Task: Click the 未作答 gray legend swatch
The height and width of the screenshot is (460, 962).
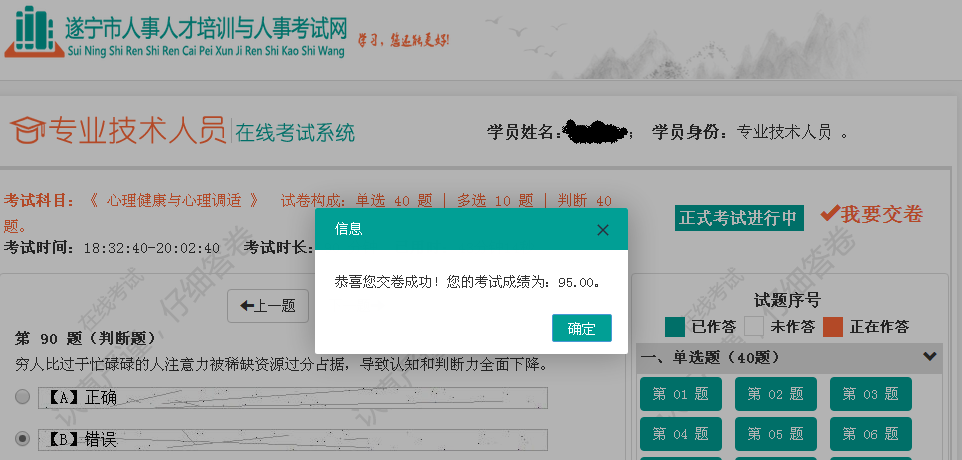Action: coord(754,326)
